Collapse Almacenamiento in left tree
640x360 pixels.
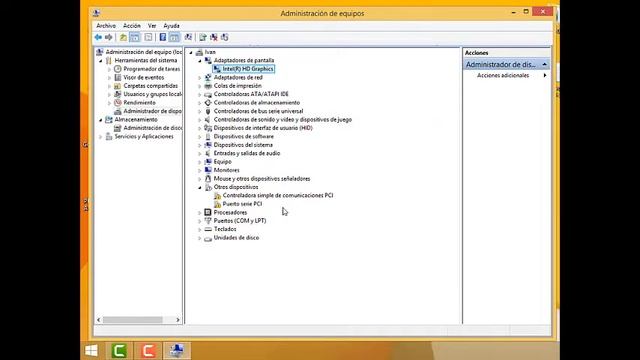click(x=100, y=120)
